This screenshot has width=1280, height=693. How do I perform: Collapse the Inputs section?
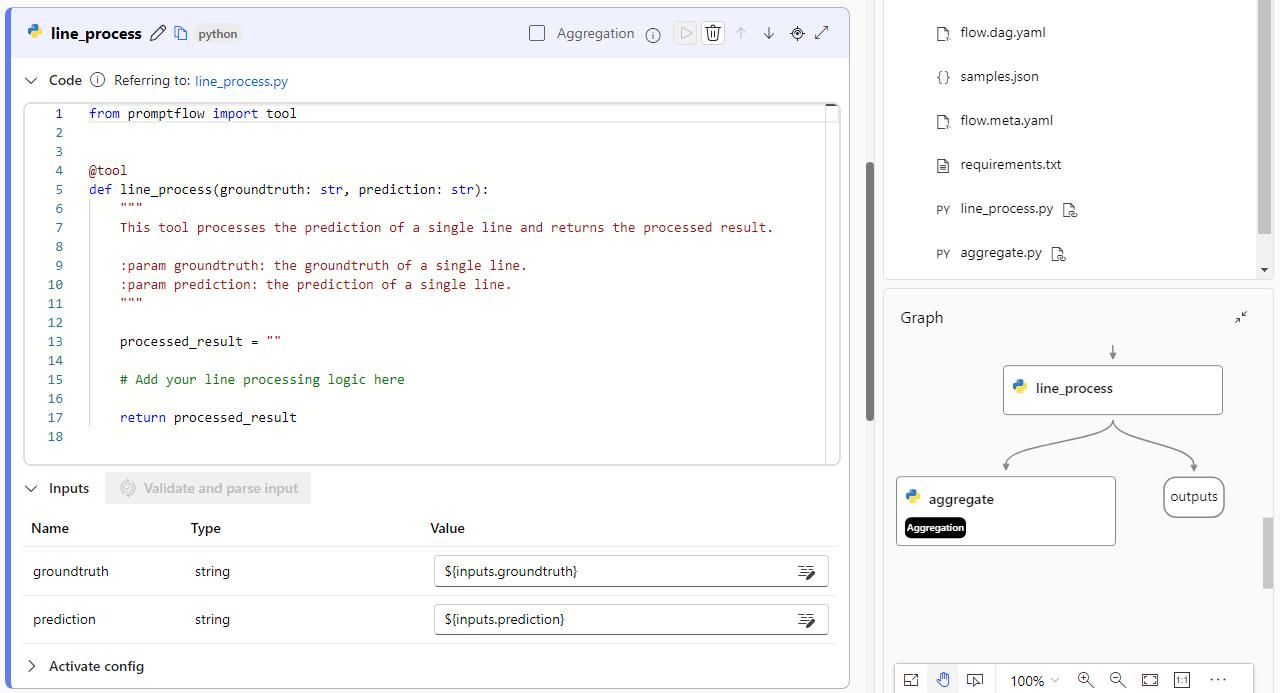[30, 488]
